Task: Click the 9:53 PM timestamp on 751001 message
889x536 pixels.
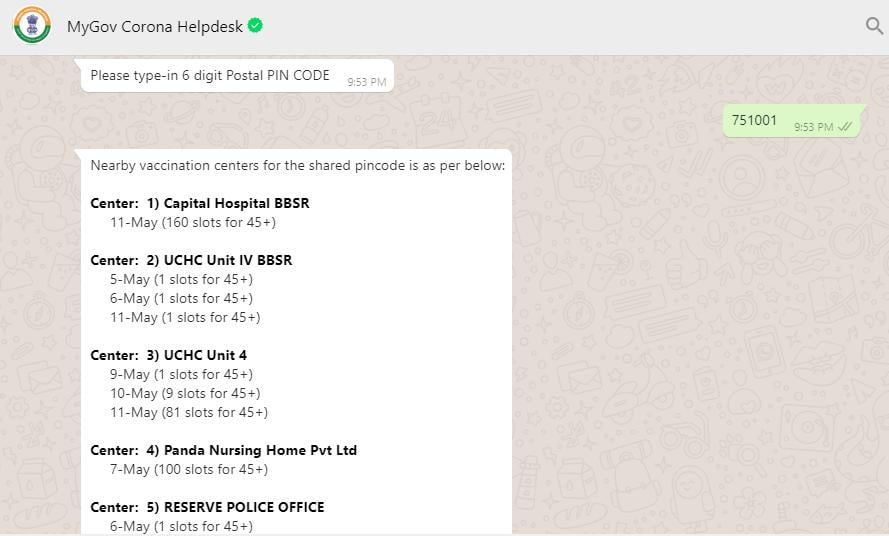Action: [814, 127]
